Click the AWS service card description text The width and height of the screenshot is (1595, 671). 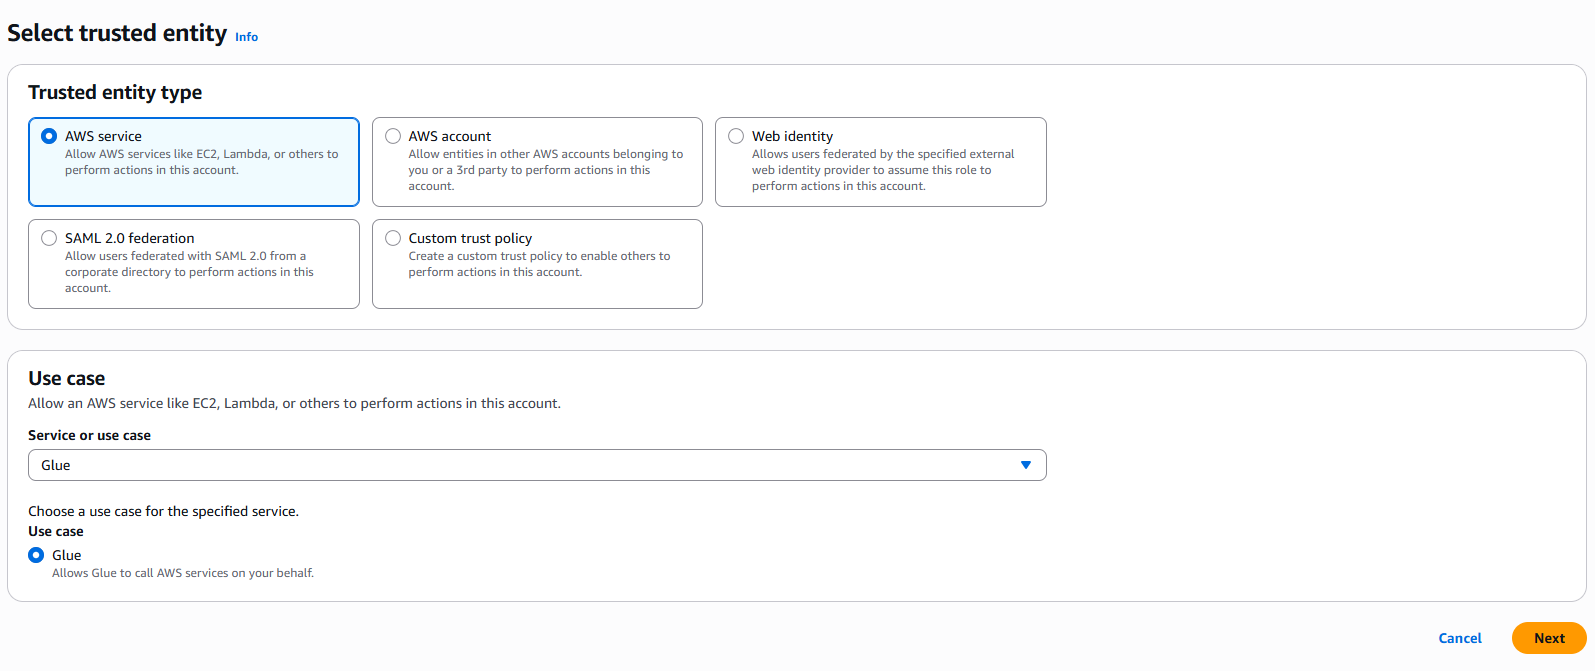tap(201, 162)
